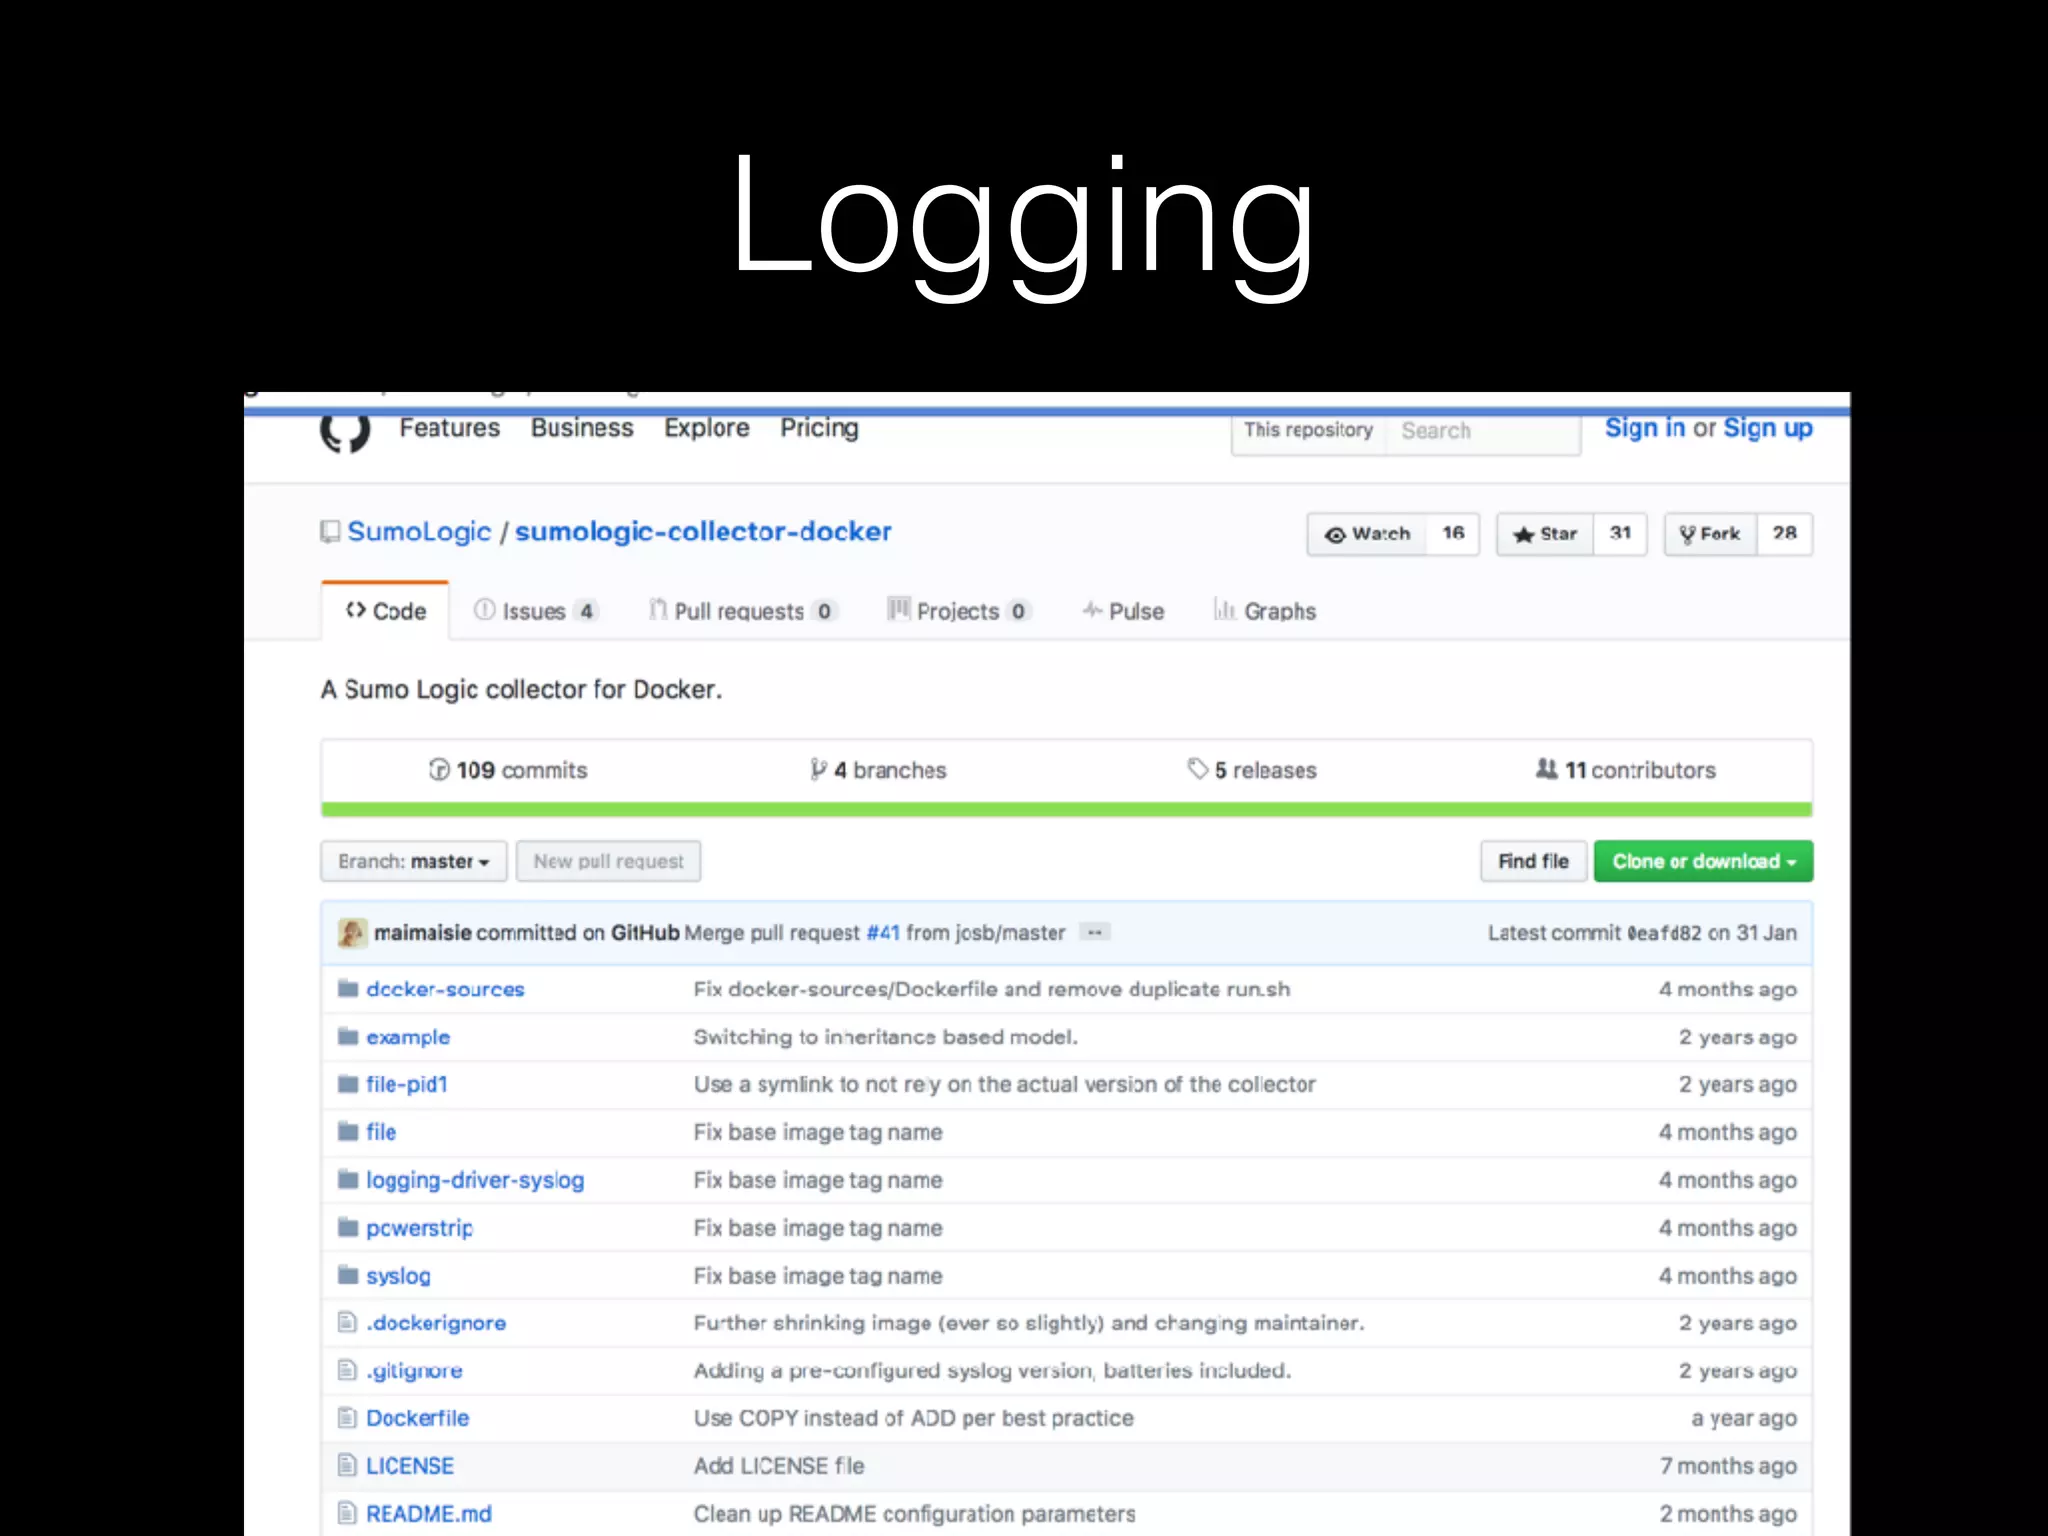This screenshot has height=1536, width=2048.
Task: Click the Dockerfile file icon
Action: click(x=347, y=1417)
